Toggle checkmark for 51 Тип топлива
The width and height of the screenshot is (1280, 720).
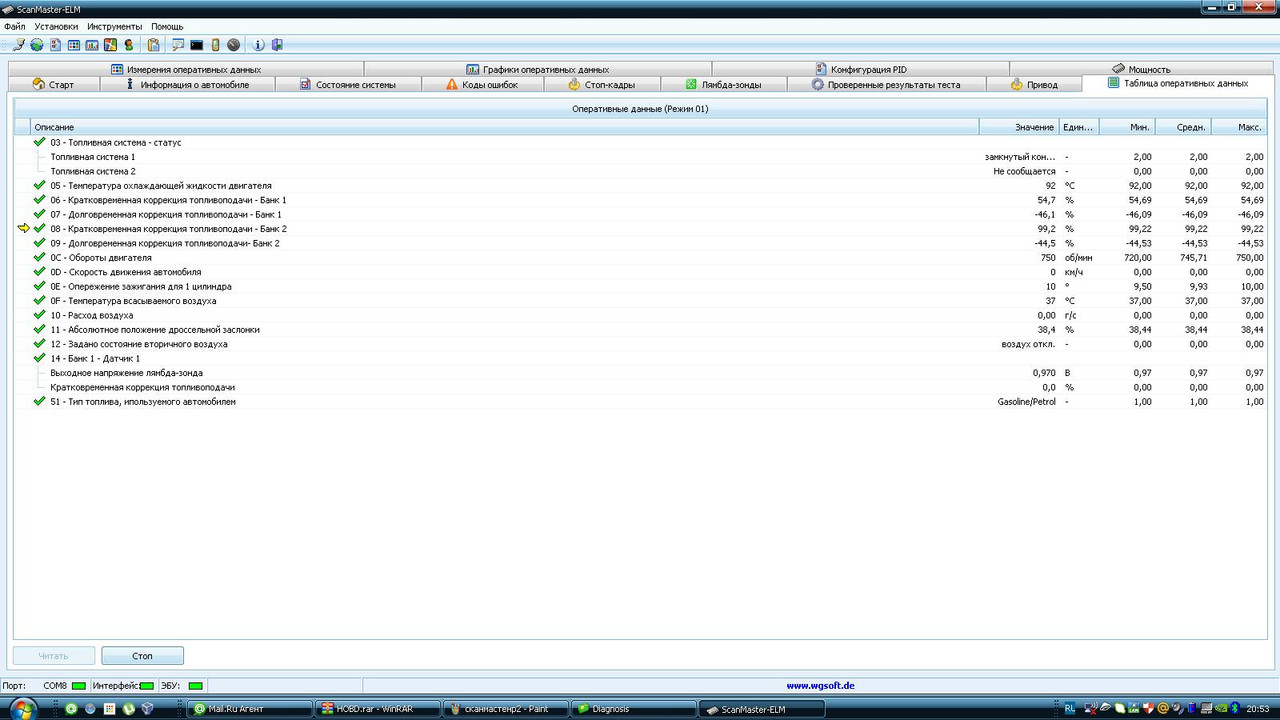pyautogui.click(x=40, y=401)
